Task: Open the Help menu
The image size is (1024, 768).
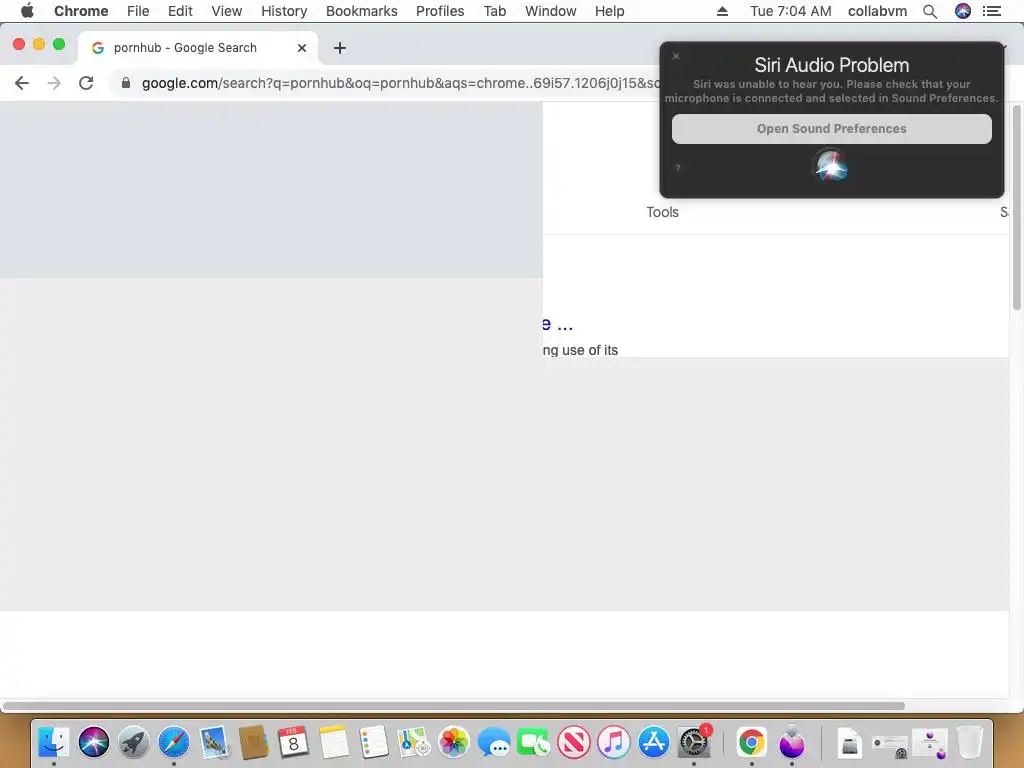Action: tap(609, 11)
